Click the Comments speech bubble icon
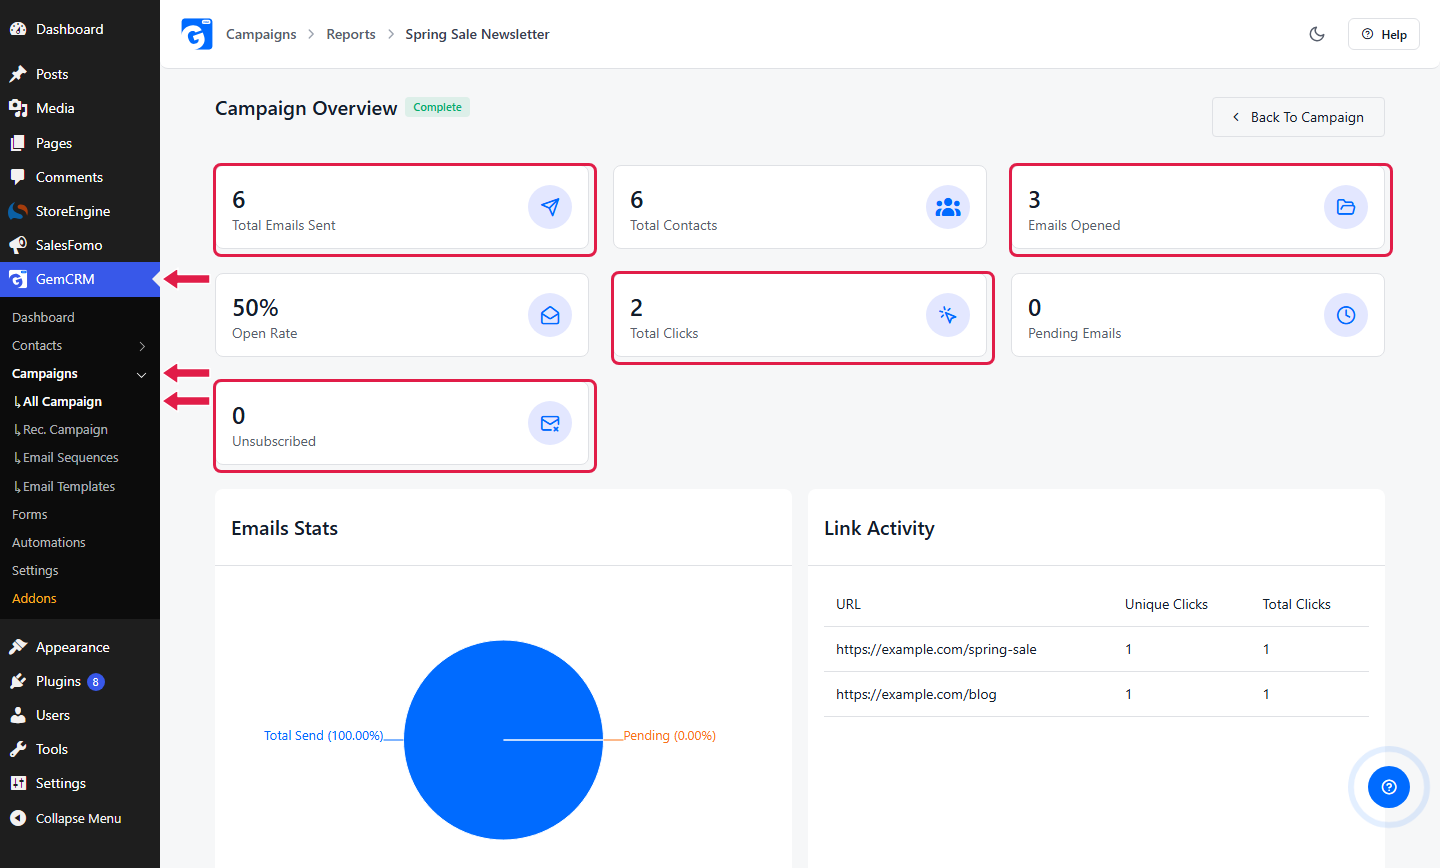 coord(18,177)
